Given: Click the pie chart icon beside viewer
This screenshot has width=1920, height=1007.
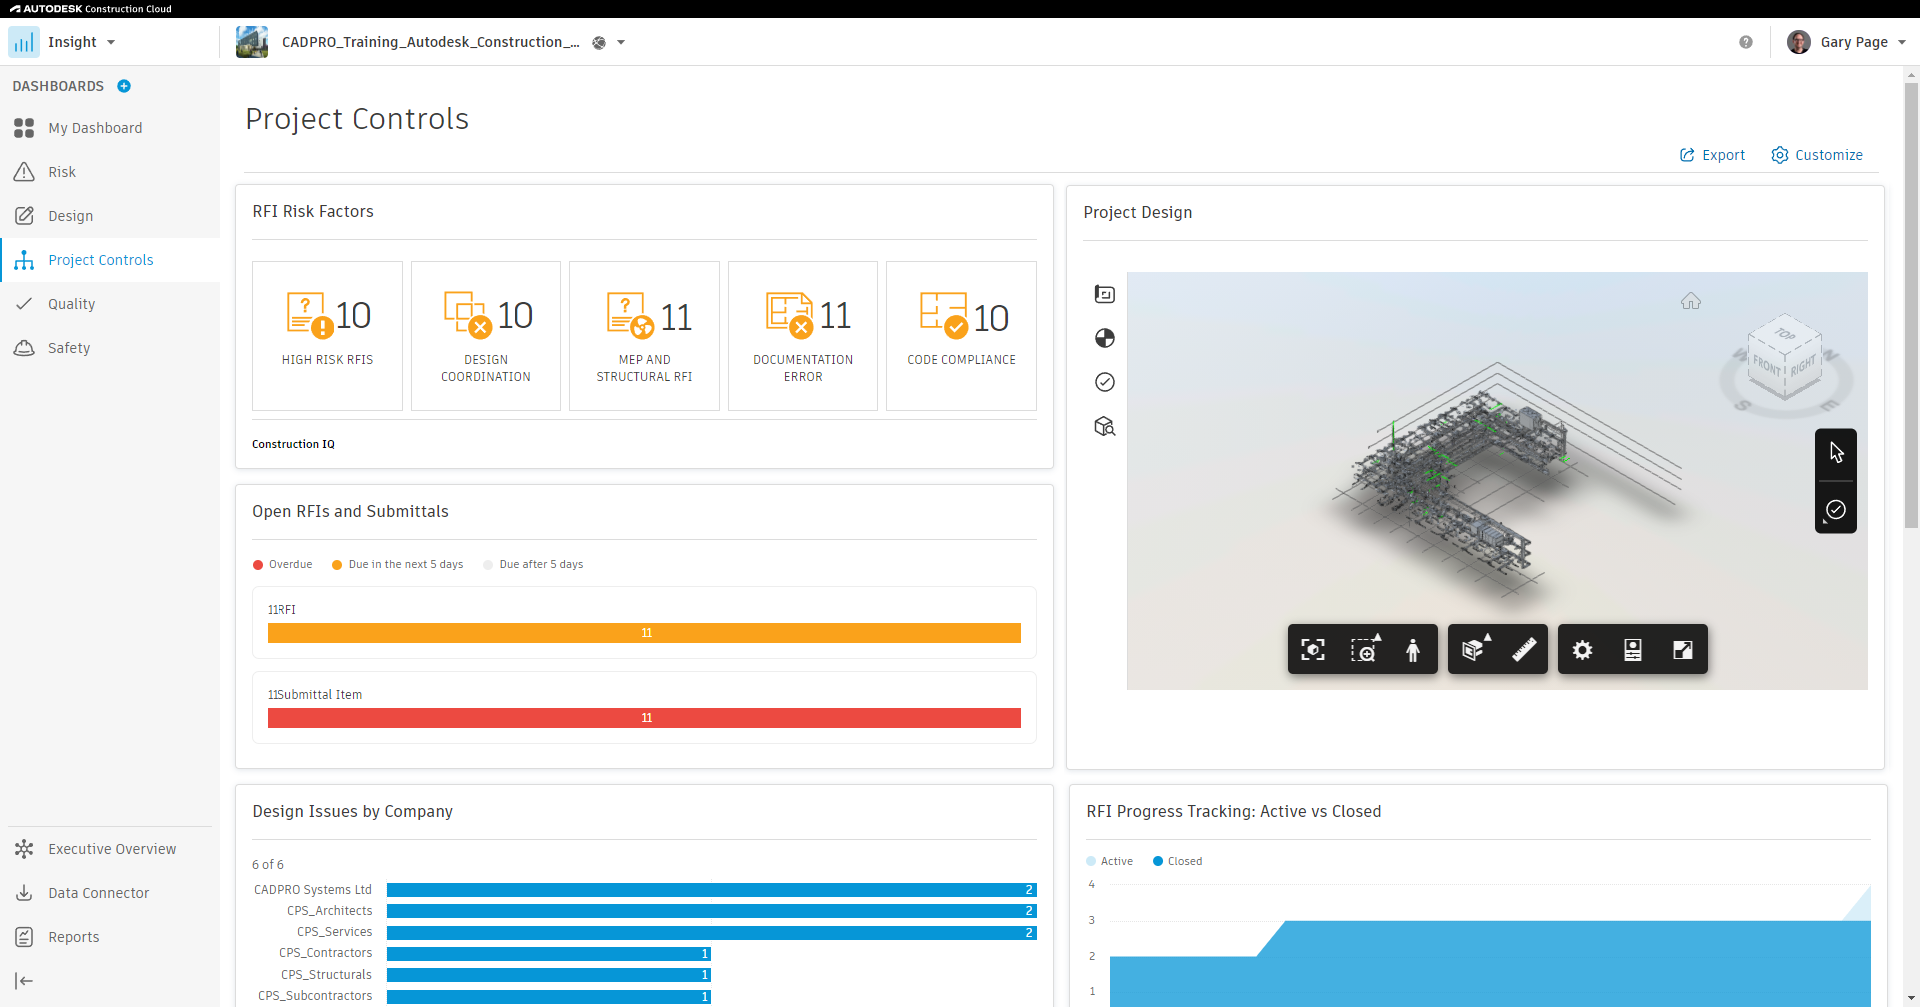Looking at the screenshot, I should pyautogui.click(x=1105, y=338).
